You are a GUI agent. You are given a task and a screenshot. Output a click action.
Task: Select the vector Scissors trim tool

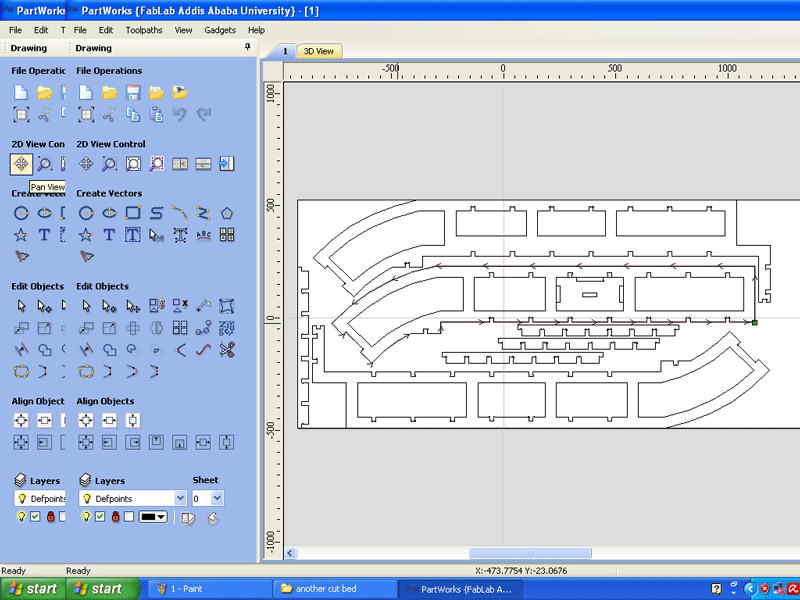click(227, 350)
